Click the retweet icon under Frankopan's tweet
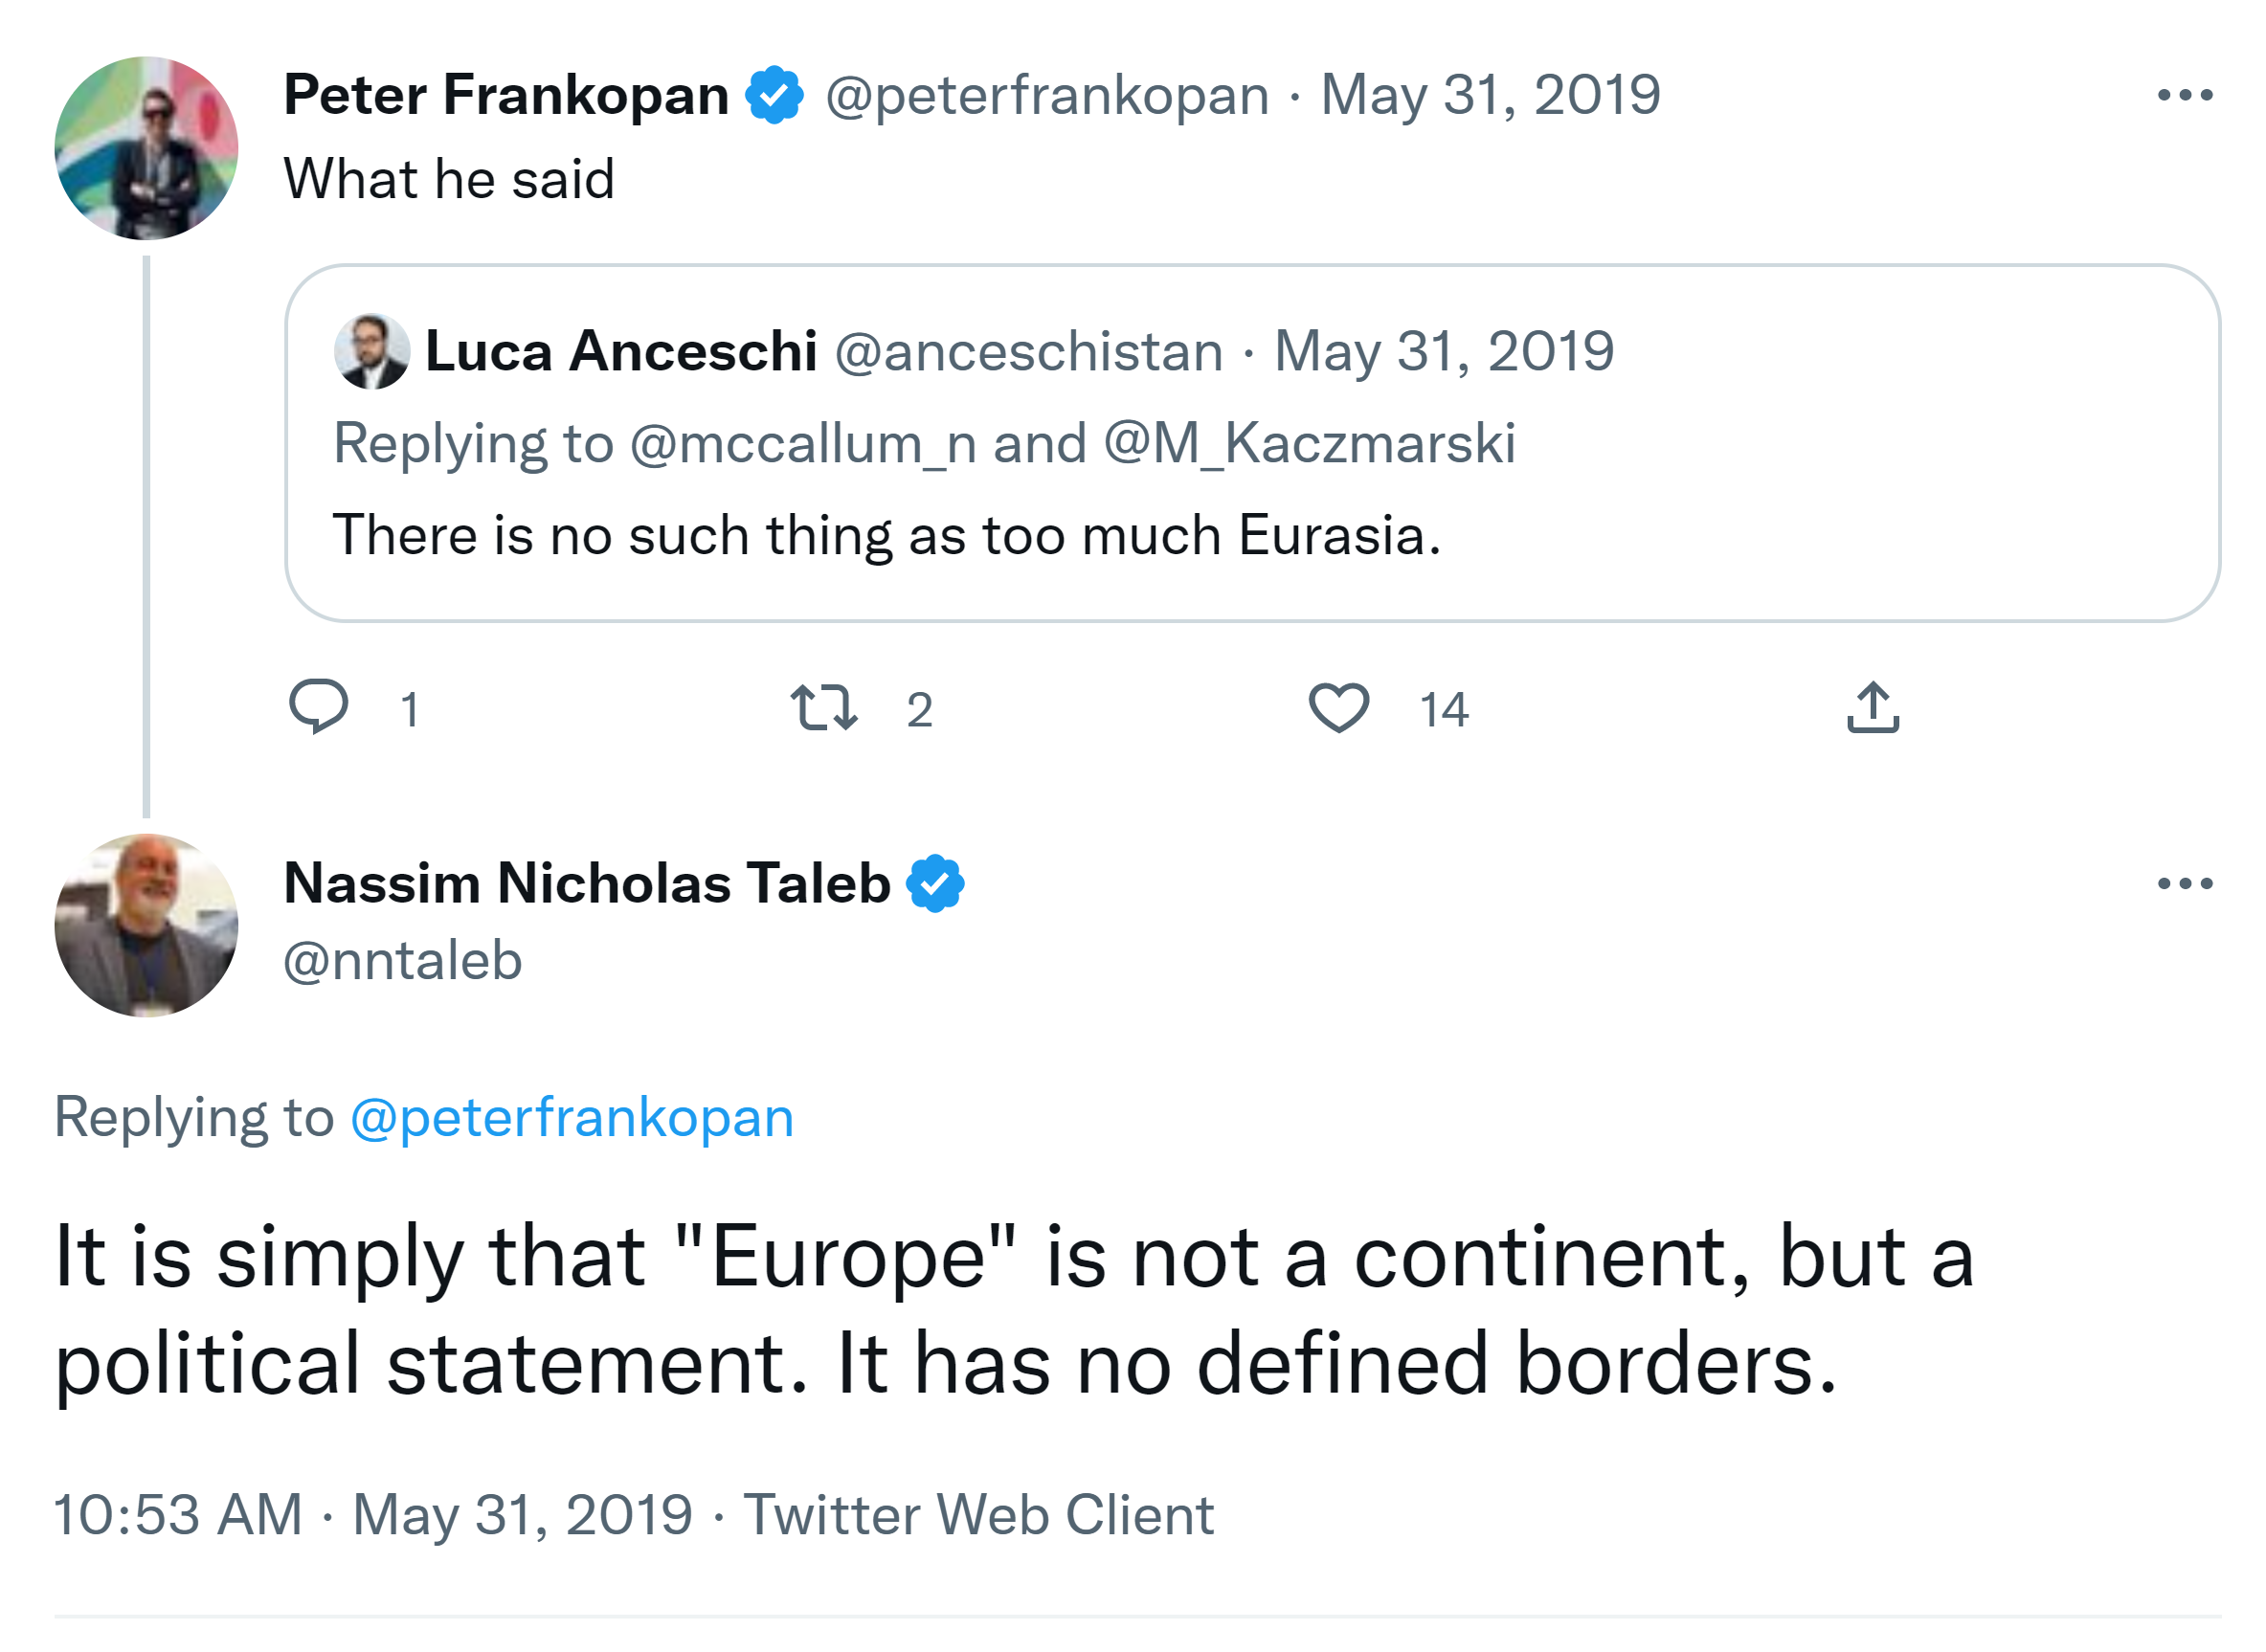The height and width of the screenshot is (1652, 2266). [823, 707]
